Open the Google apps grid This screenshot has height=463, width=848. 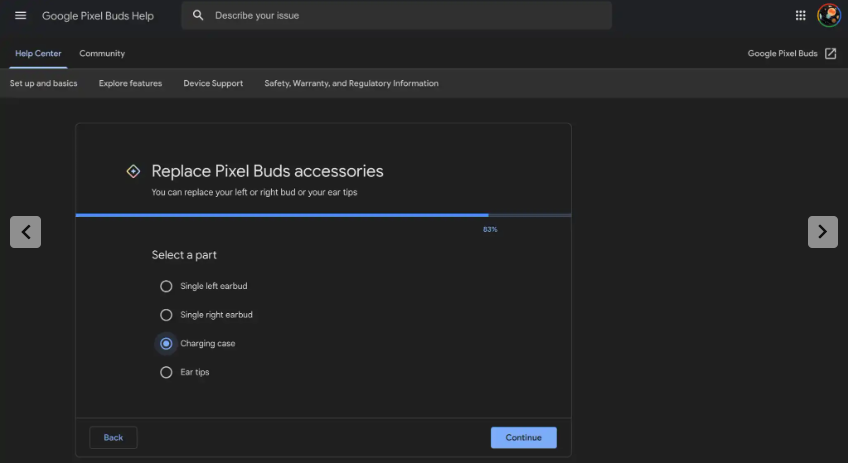800,16
